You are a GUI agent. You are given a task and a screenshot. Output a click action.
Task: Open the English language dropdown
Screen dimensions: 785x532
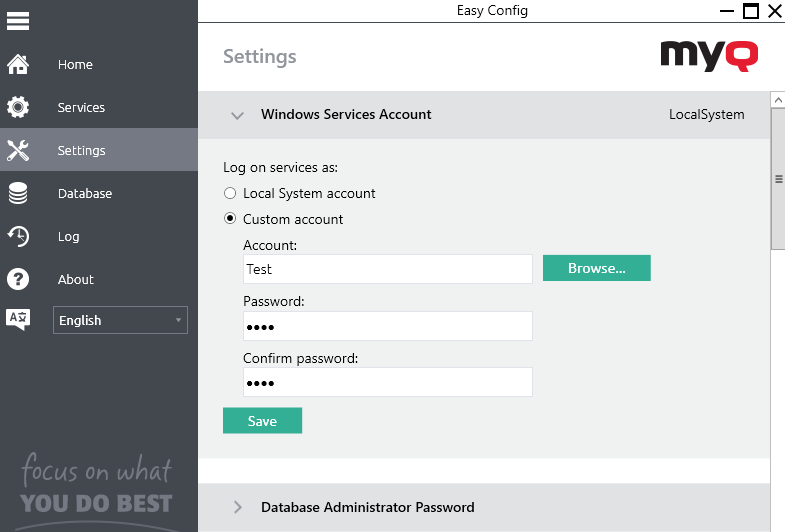pyautogui.click(x=120, y=320)
